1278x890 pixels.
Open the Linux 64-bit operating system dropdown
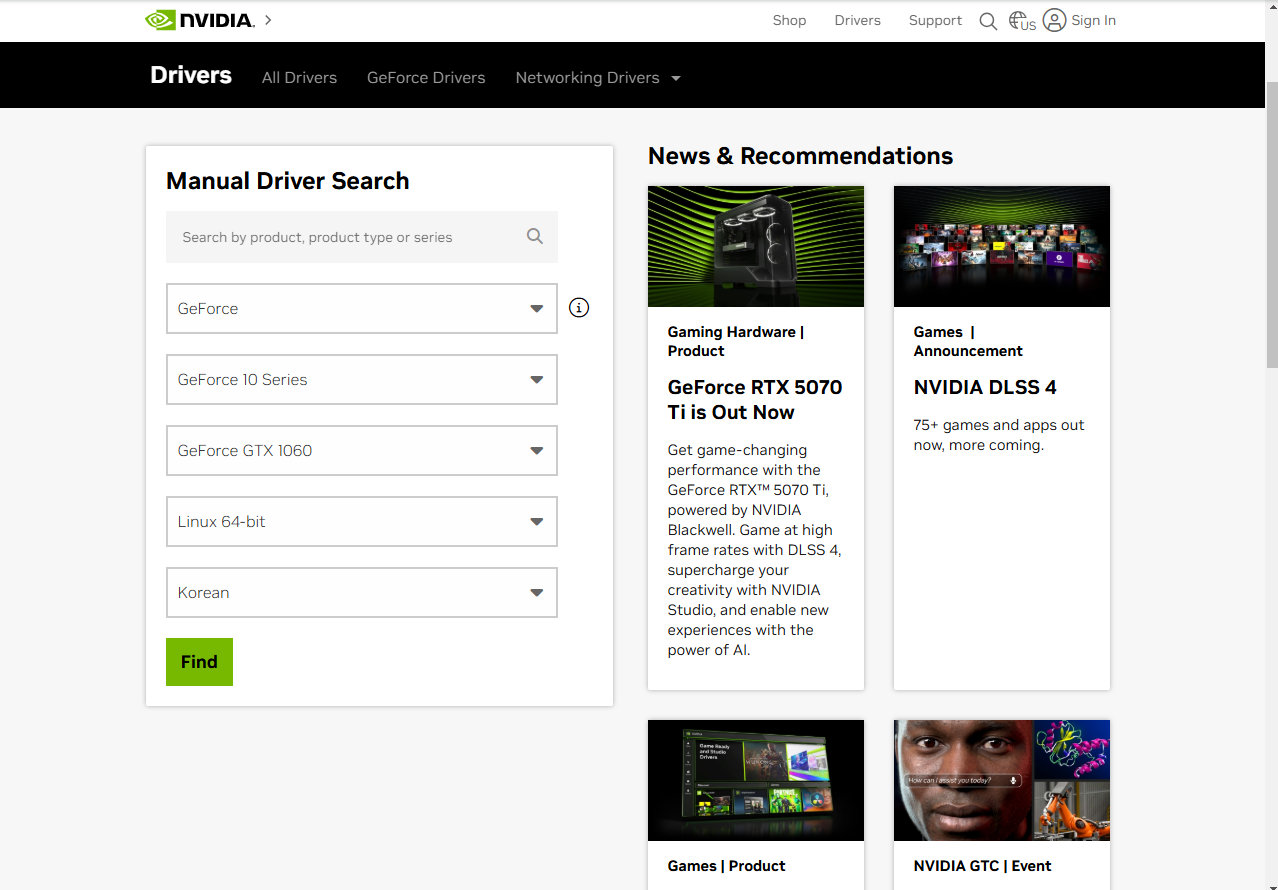(362, 521)
